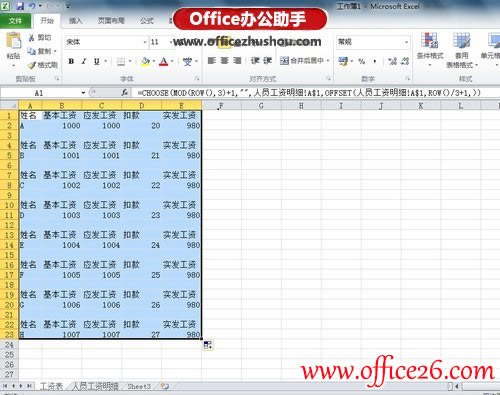Click horizontal scrollbar left arrow
Image resolution: width=500 pixels, height=395 pixels.
[x=456, y=386]
